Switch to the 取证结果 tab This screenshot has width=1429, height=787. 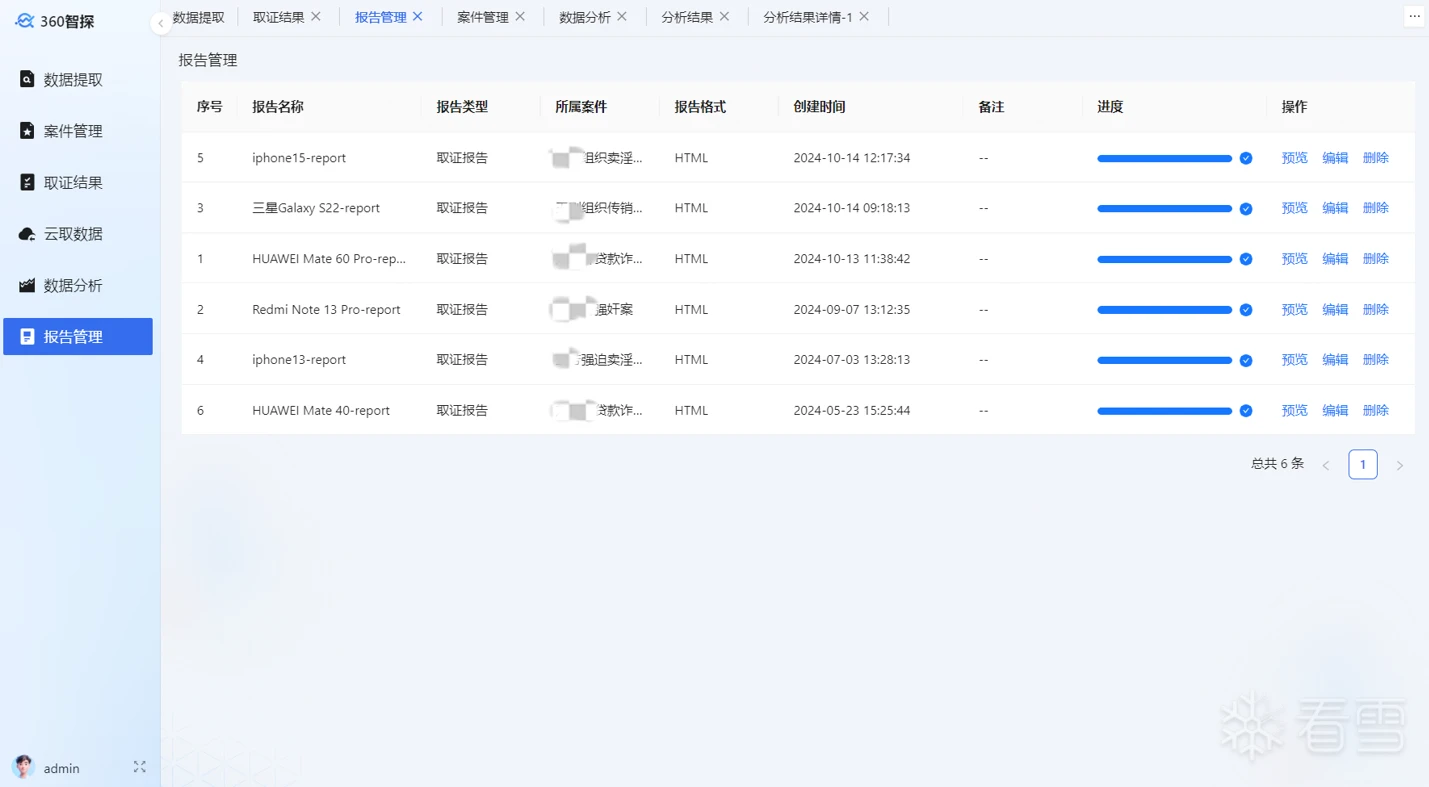(x=278, y=17)
